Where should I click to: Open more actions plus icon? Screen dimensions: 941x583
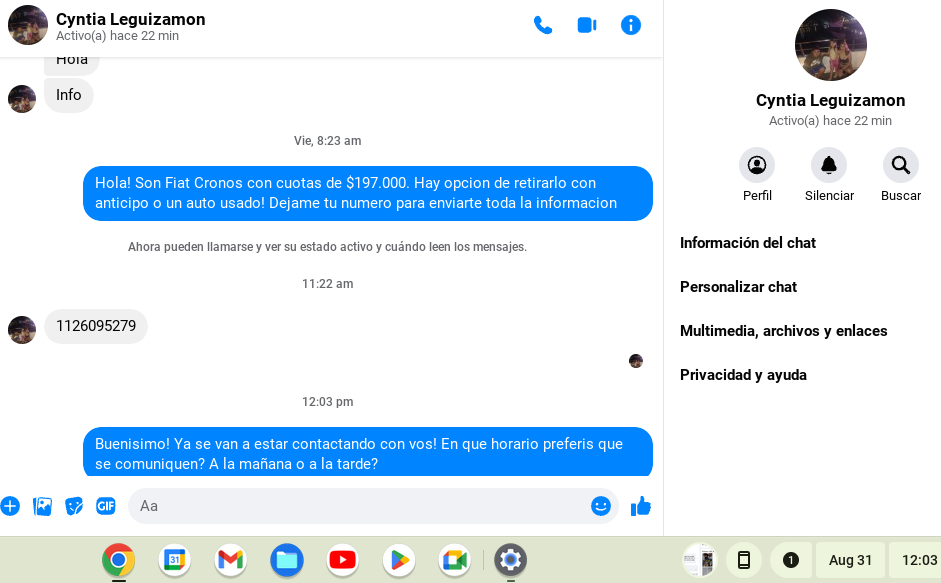point(10,506)
